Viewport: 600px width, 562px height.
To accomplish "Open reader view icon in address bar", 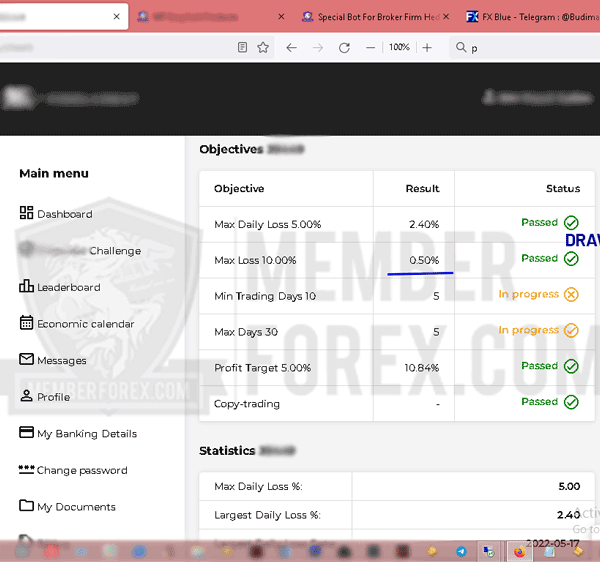I will pos(243,47).
